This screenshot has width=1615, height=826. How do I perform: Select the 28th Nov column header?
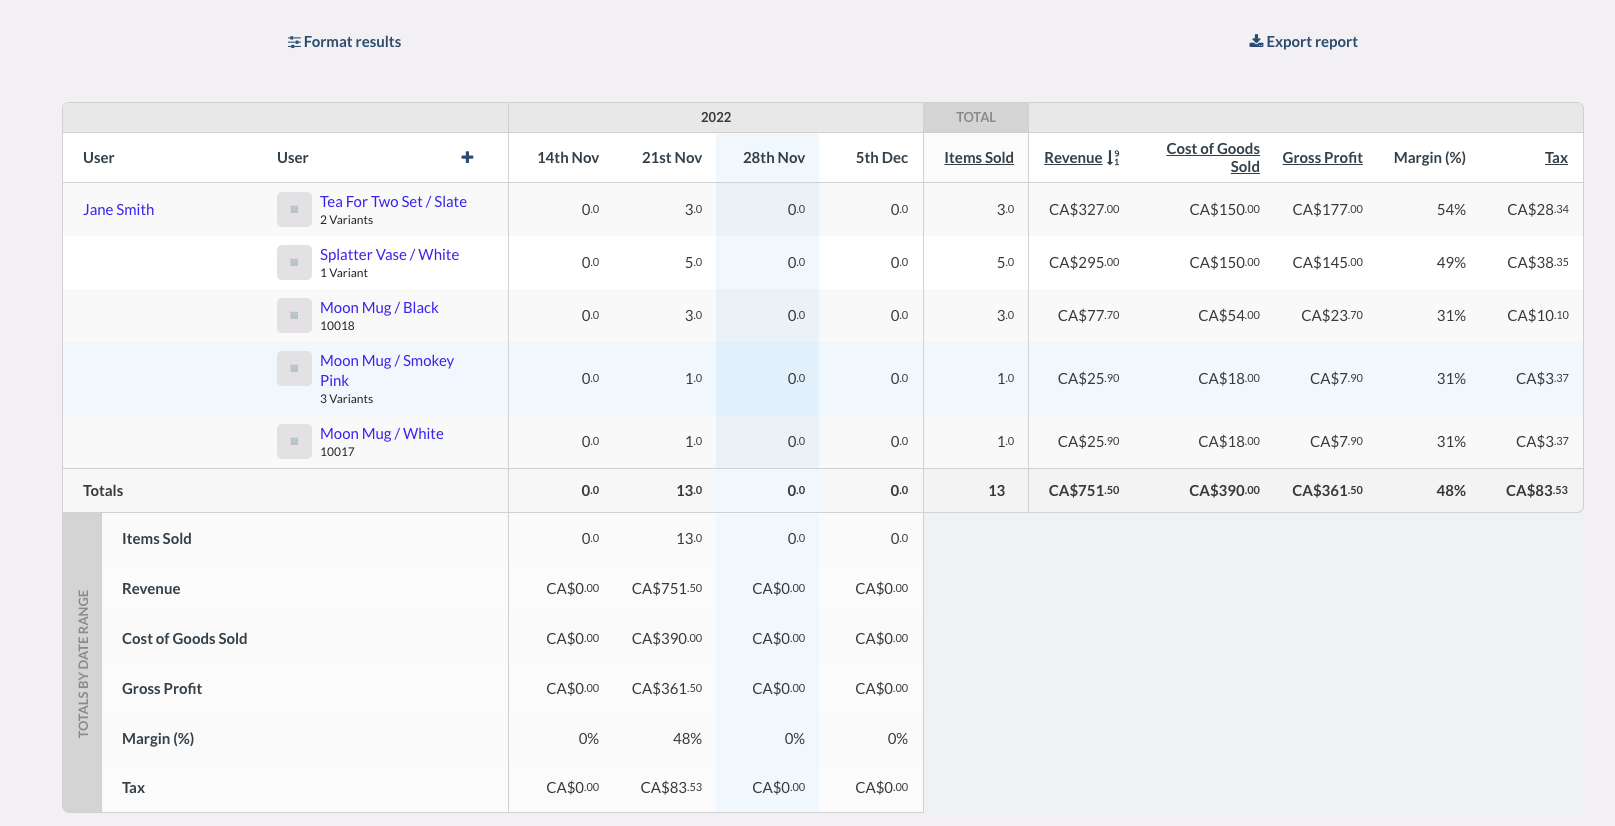pos(773,158)
